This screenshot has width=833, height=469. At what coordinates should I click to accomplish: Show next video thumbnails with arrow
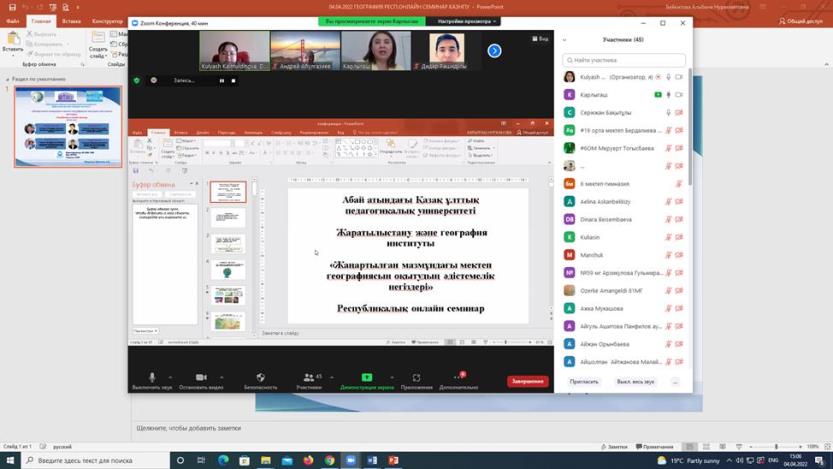point(494,50)
